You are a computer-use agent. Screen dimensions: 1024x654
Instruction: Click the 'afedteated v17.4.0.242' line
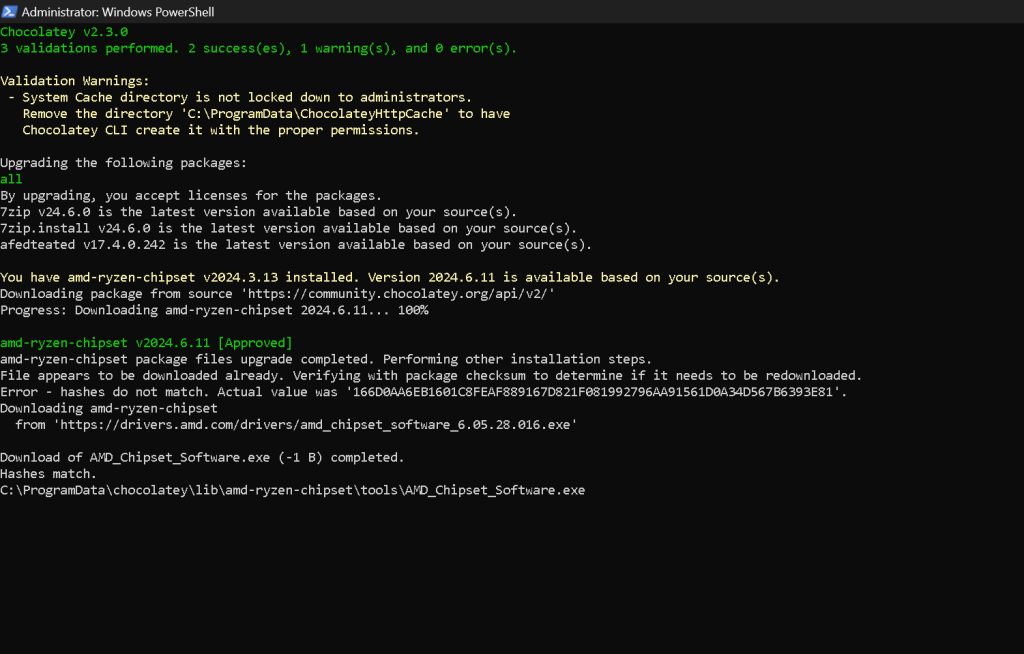[296, 244]
